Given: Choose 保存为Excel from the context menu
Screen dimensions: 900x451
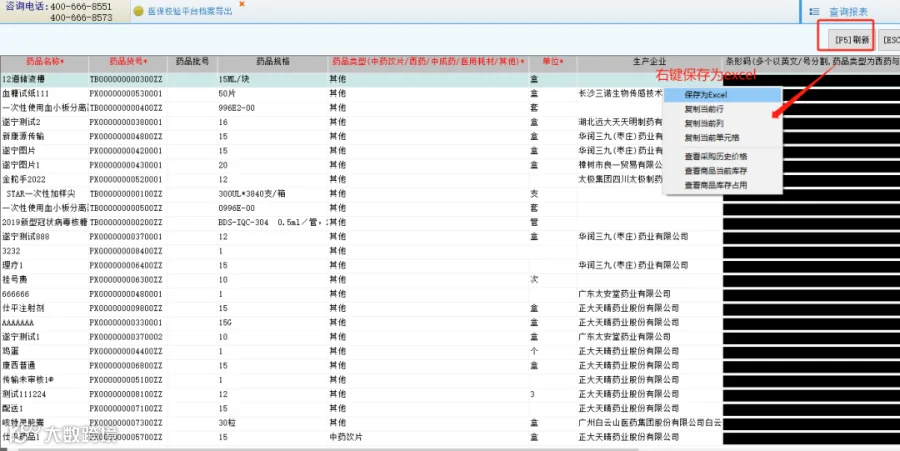Looking at the screenshot, I should [722, 95].
